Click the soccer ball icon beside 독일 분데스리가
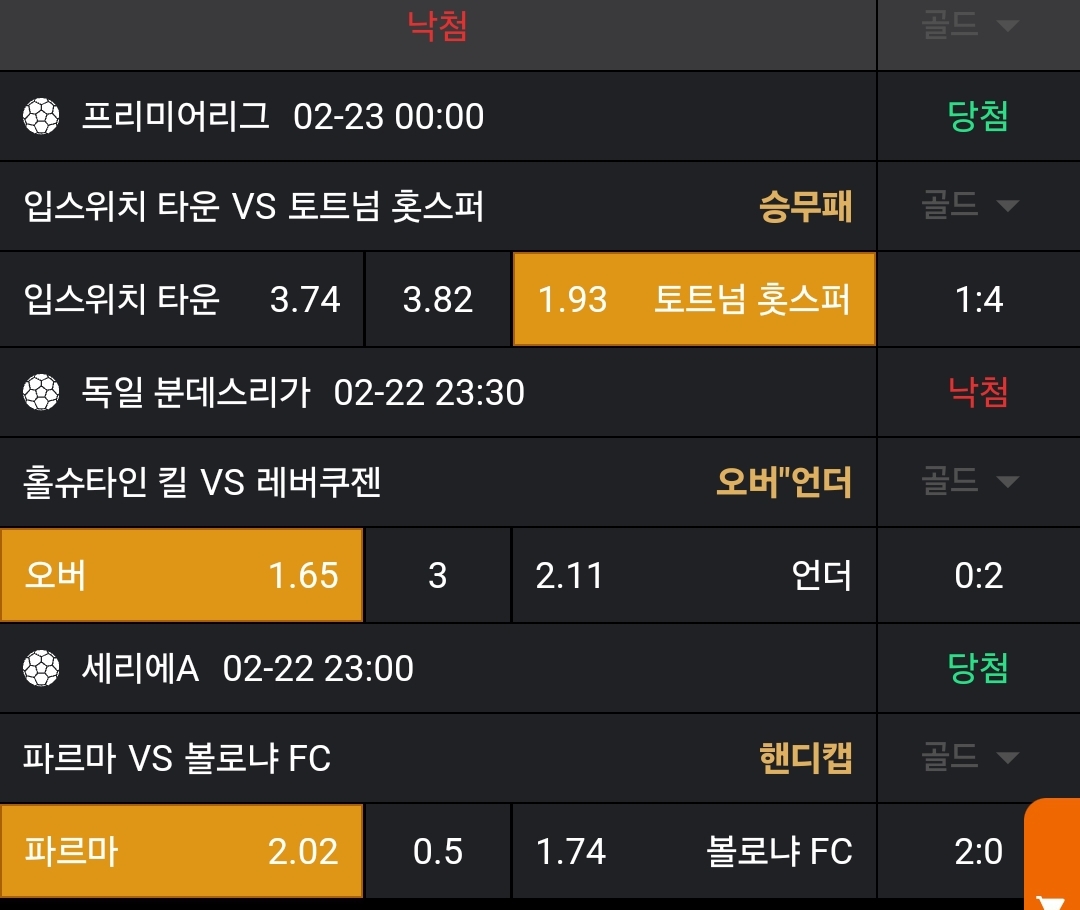1080x910 pixels. point(42,393)
